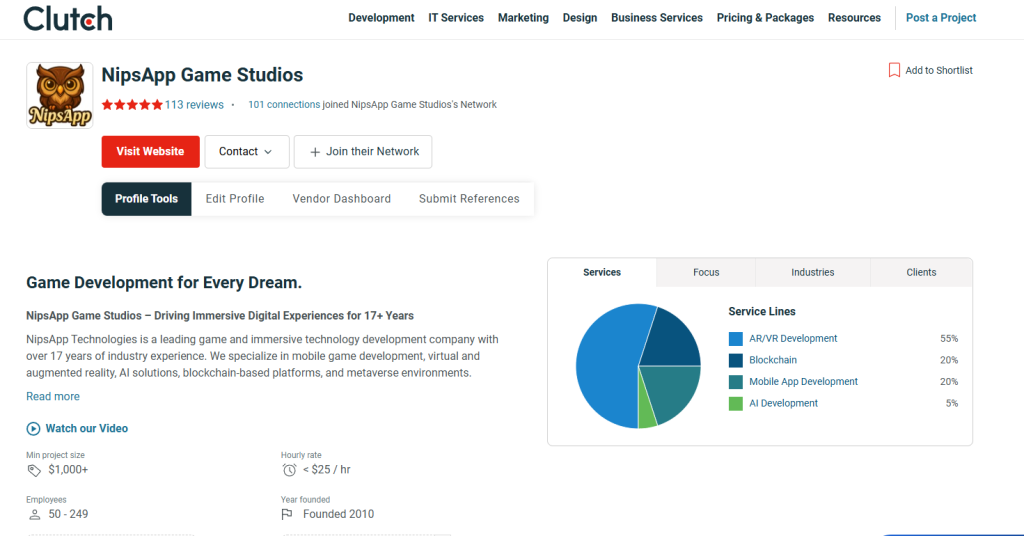The image size is (1024, 536).
Task: Open the Business Services menu
Action: point(657,18)
